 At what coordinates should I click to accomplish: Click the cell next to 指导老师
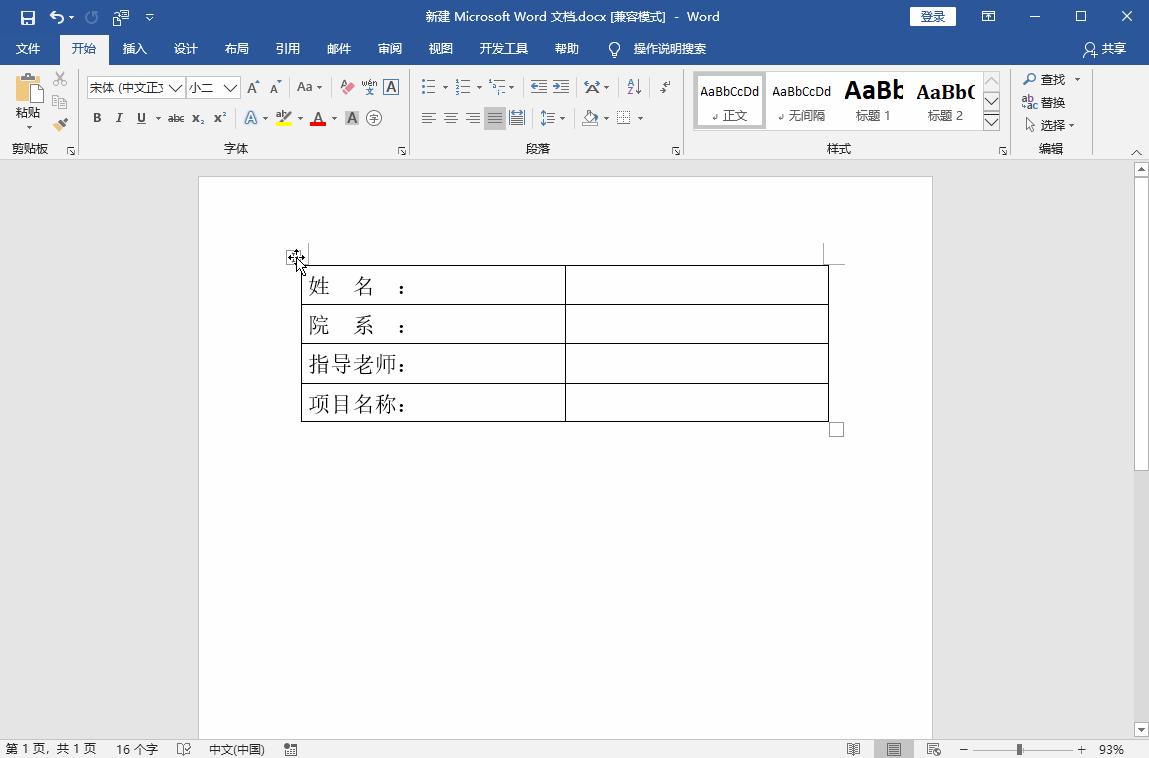tap(696, 364)
